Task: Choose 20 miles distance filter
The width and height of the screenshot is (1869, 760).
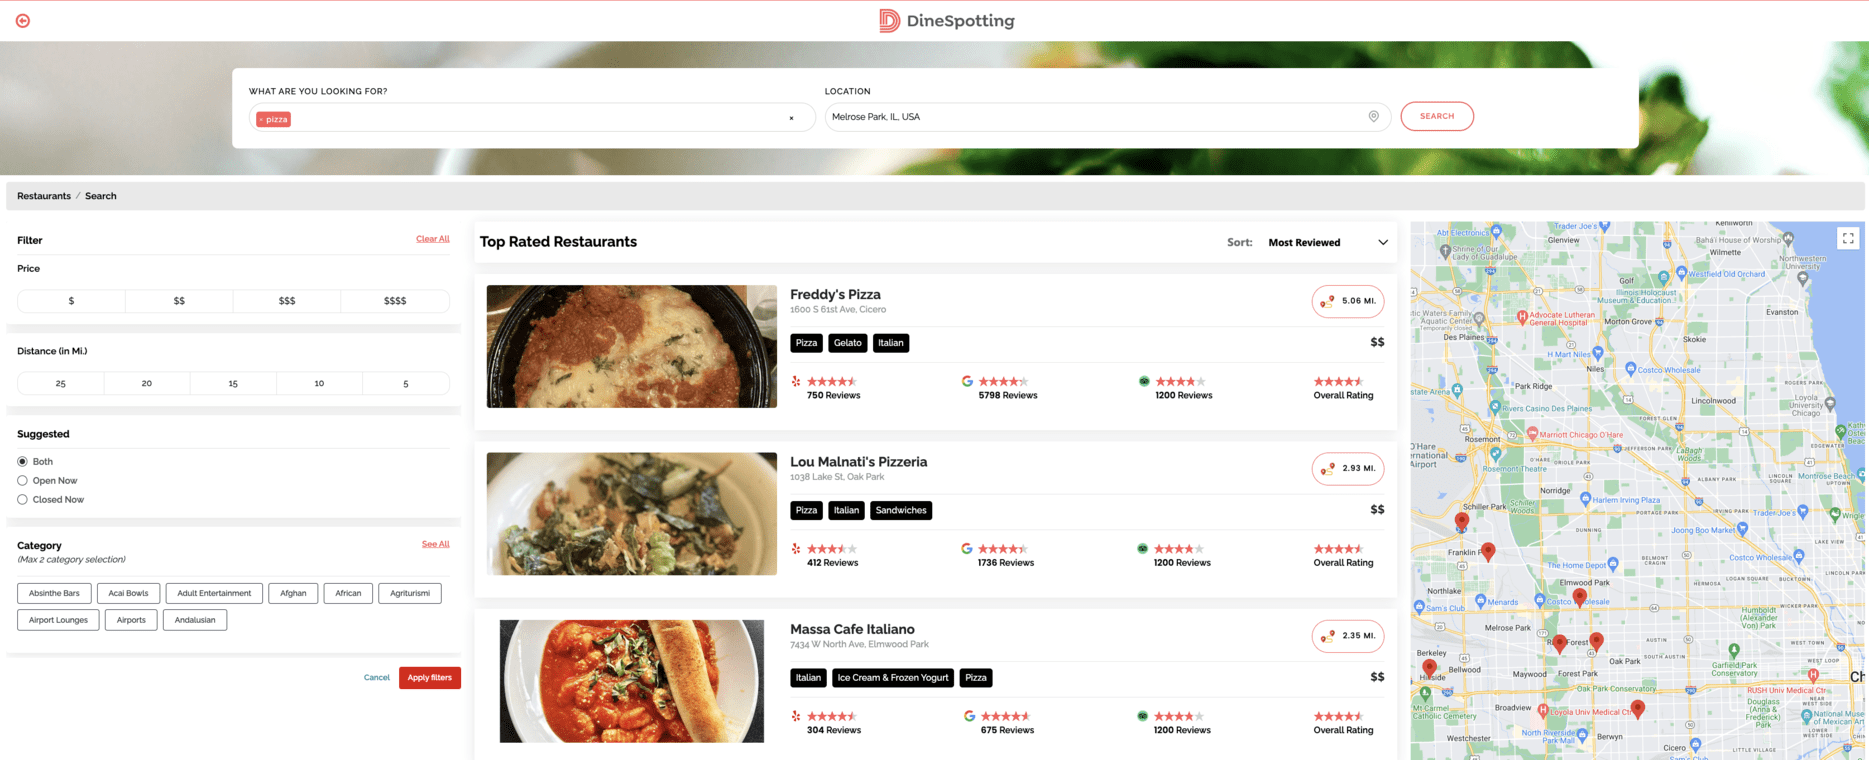Action: pyautogui.click(x=147, y=384)
